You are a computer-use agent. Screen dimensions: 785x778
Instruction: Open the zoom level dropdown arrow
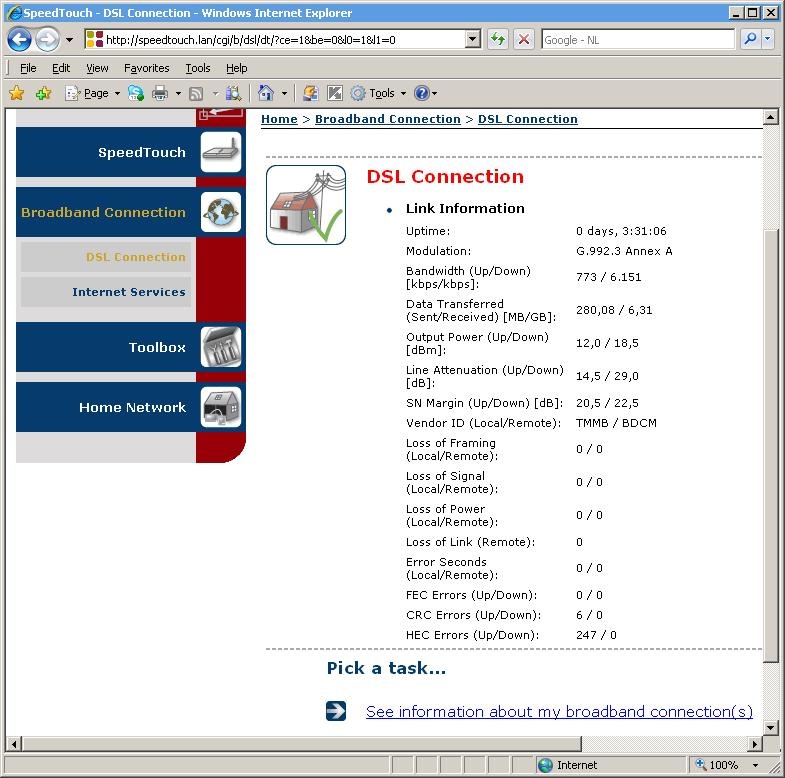coord(755,765)
